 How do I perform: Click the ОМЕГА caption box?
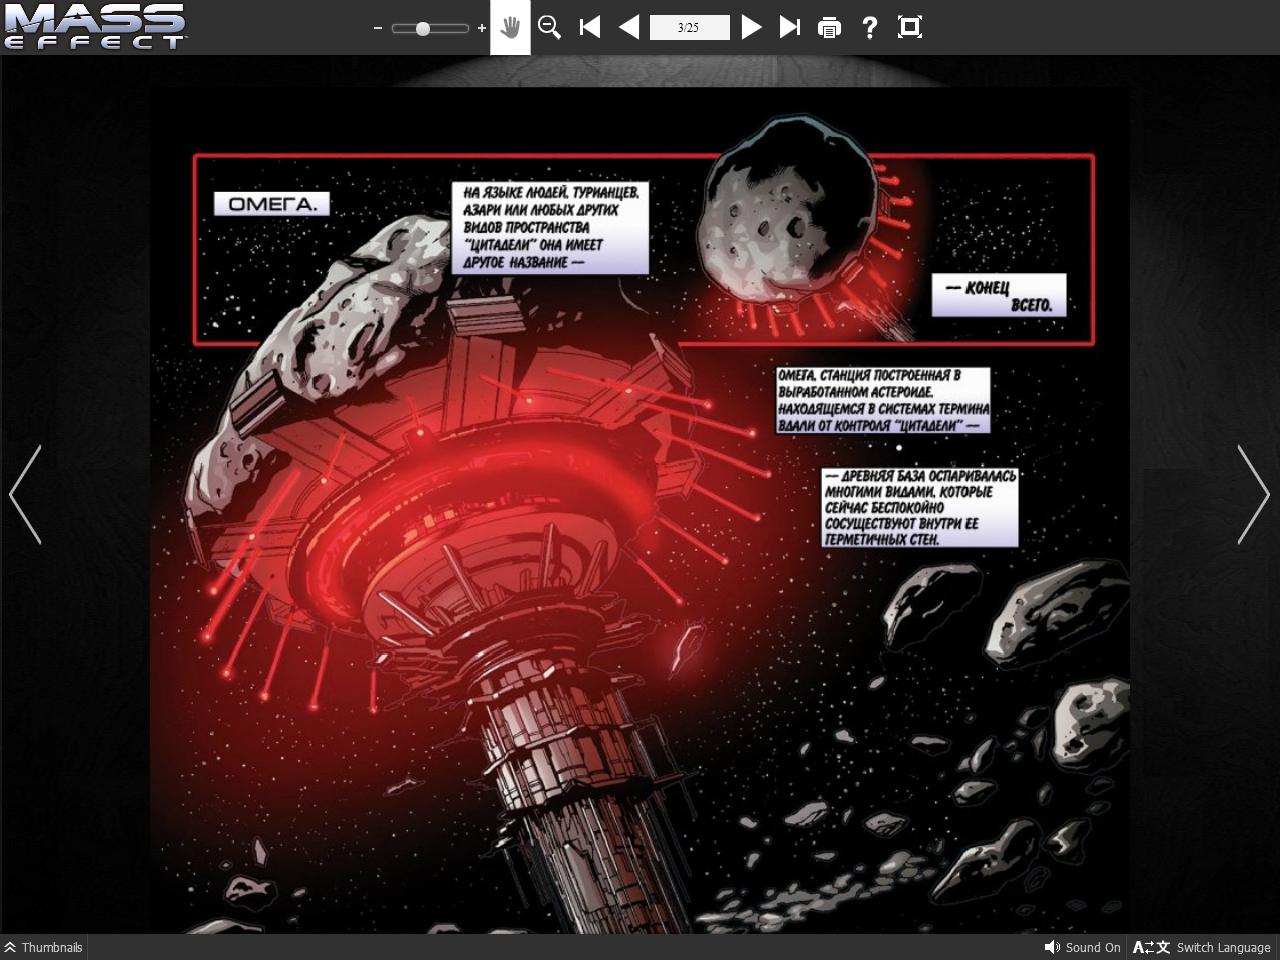pyautogui.click(x=272, y=204)
